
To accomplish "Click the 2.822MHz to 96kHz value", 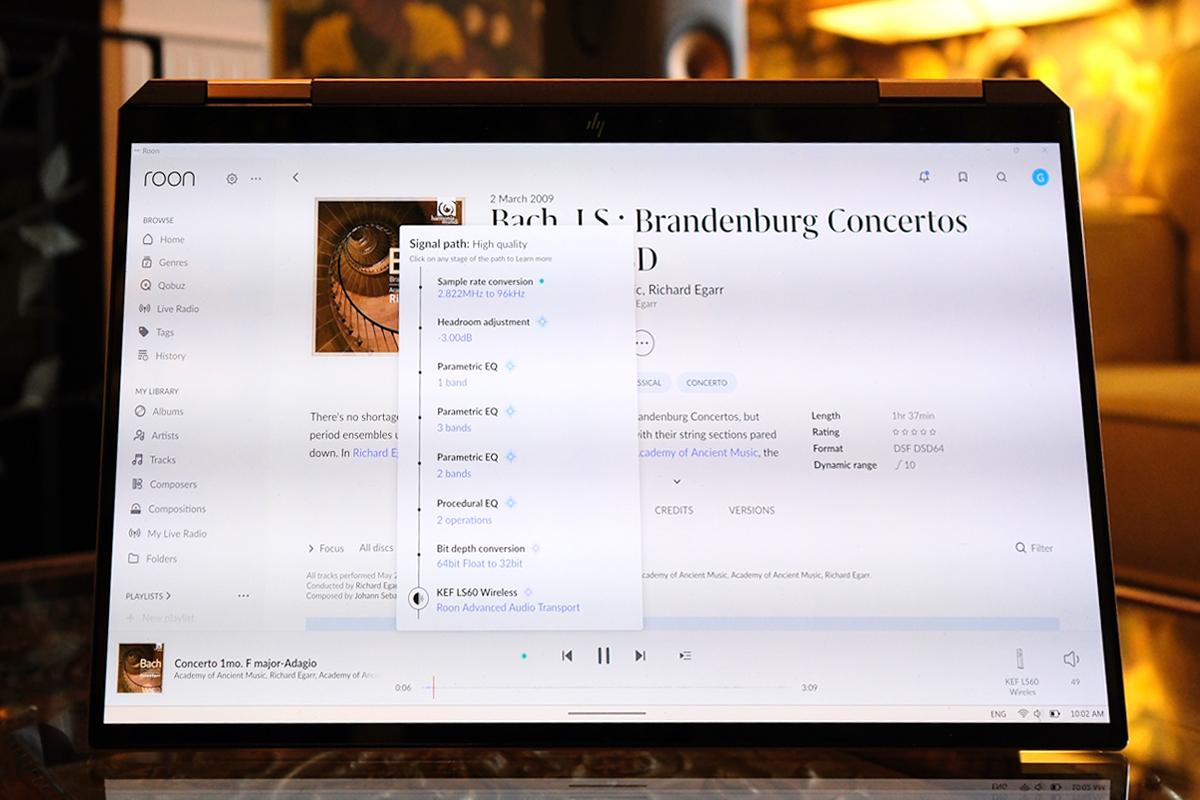I will tap(481, 294).
